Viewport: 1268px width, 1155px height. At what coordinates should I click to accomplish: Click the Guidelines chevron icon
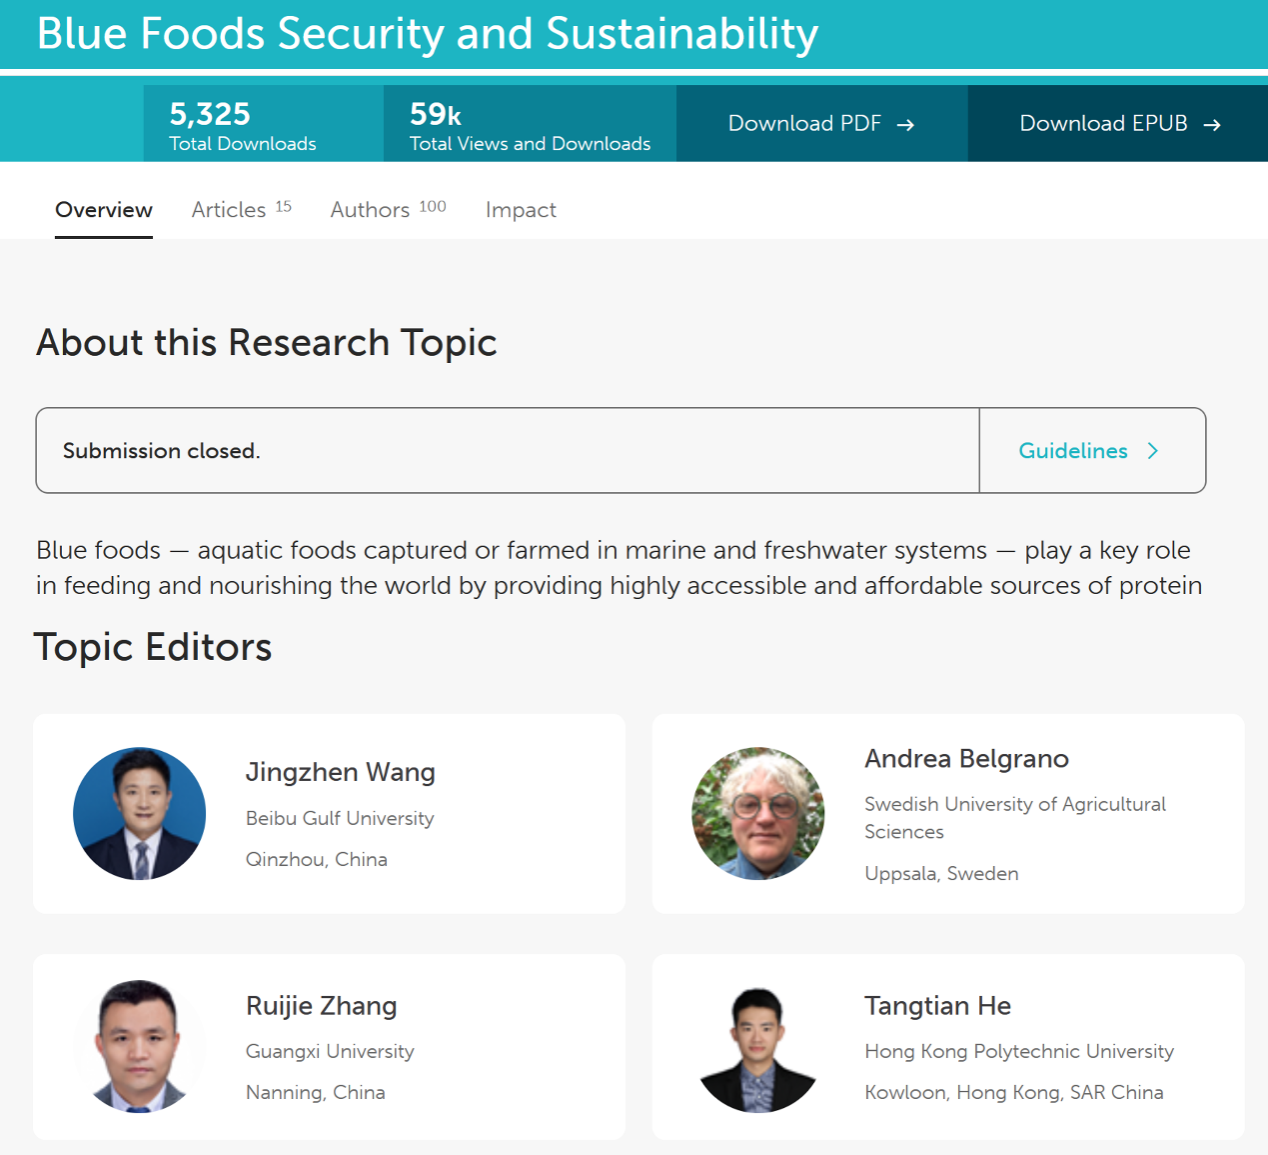coord(1153,451)
